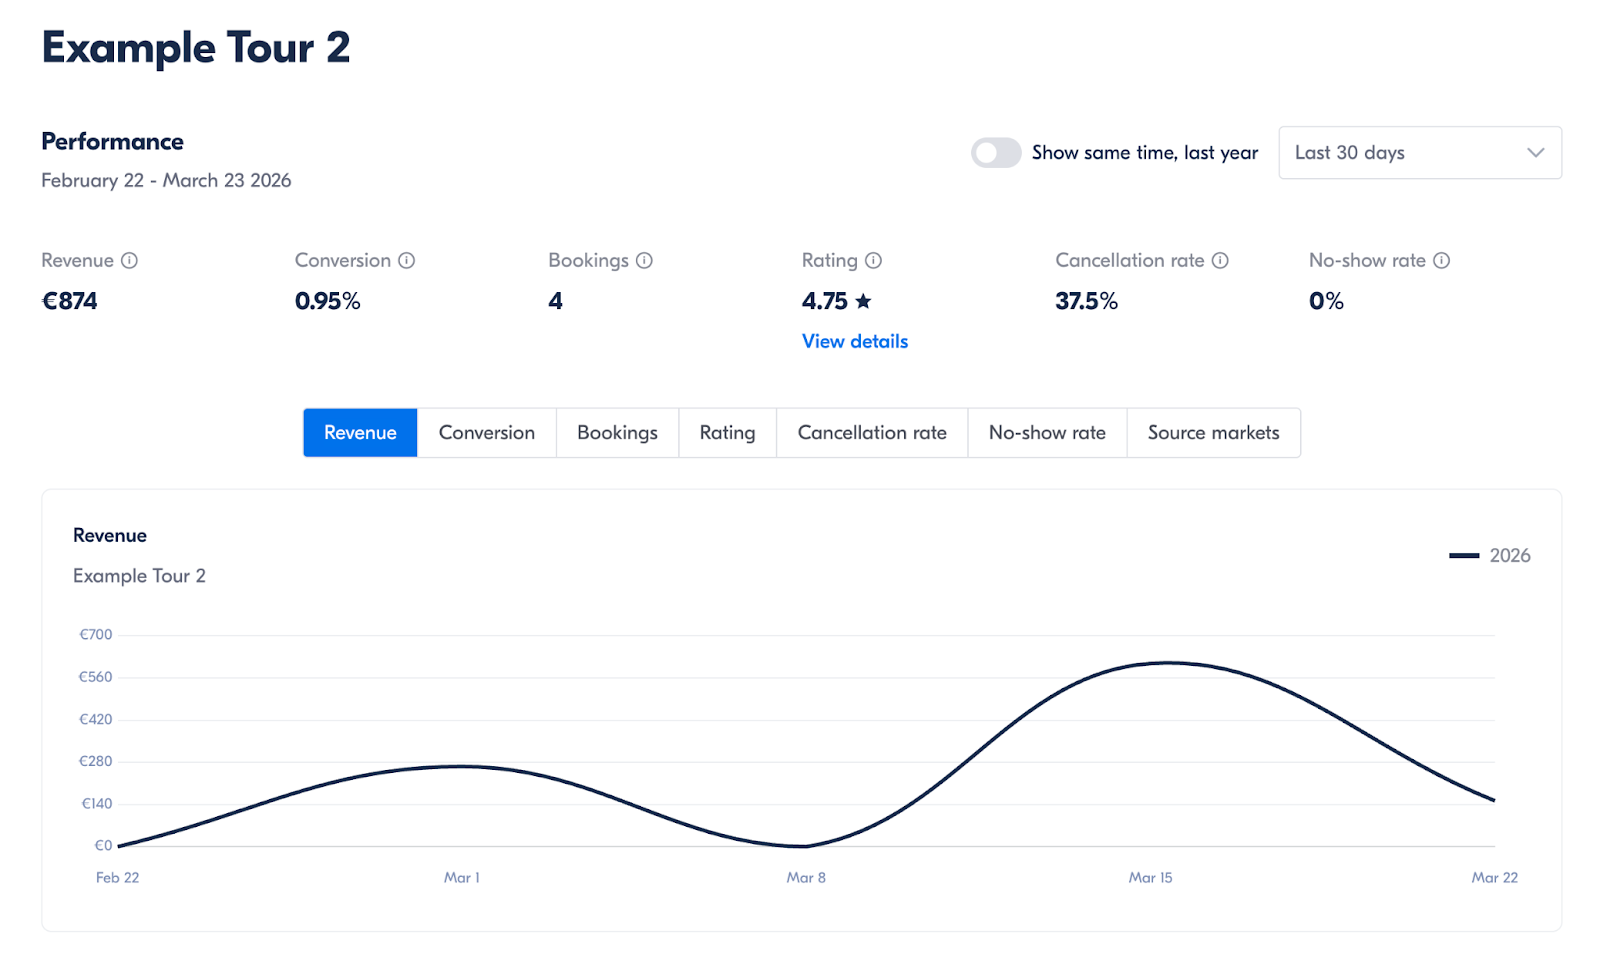1600x973 pixels.
Task: Click the Rating info icon
Action: (873, 260)
